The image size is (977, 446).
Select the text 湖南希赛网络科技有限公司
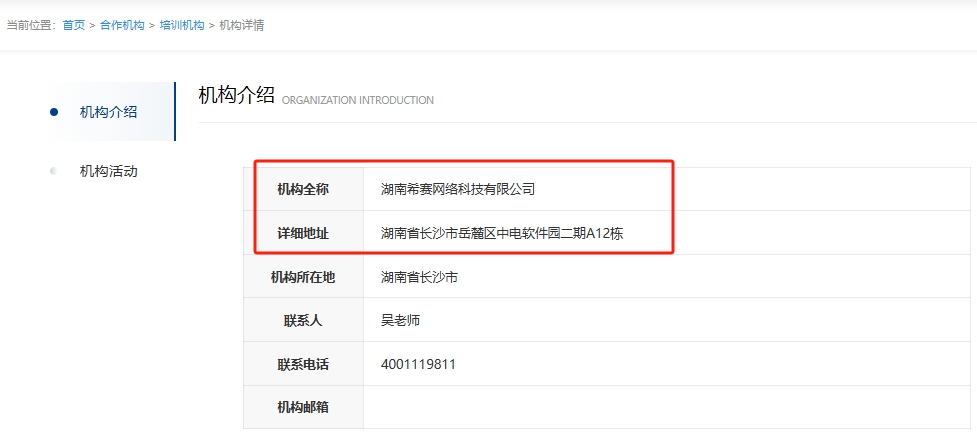pyautogui.click(x=458, y=189)
